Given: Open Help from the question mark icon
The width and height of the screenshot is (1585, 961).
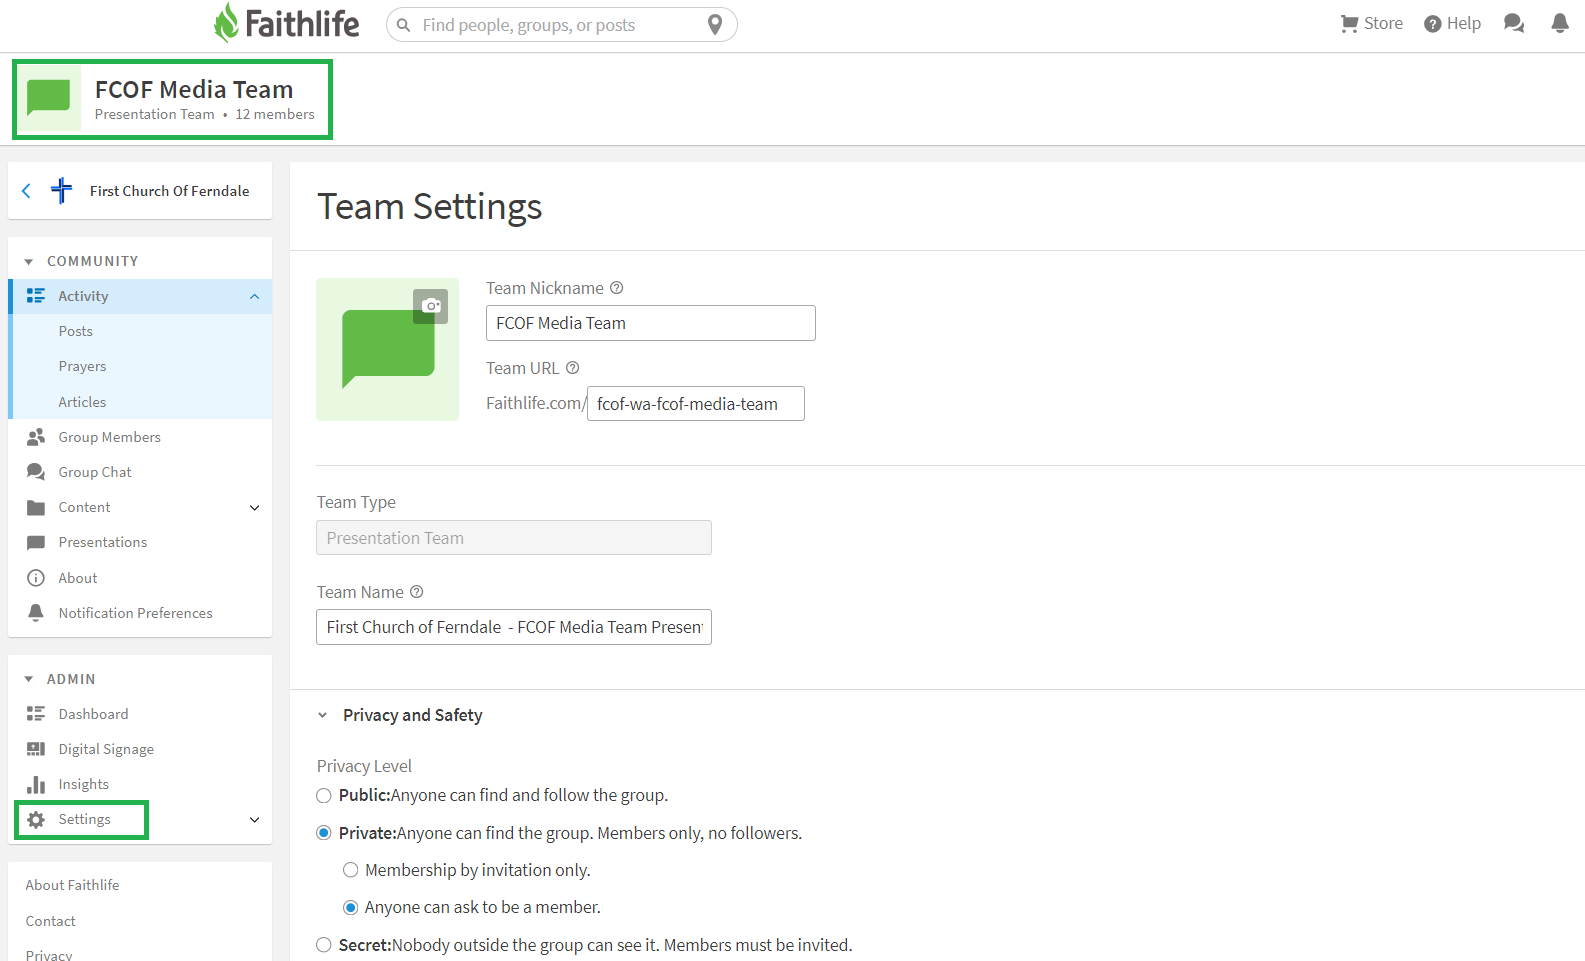Looking at the screenshot, I should [x=1433, y=24].
